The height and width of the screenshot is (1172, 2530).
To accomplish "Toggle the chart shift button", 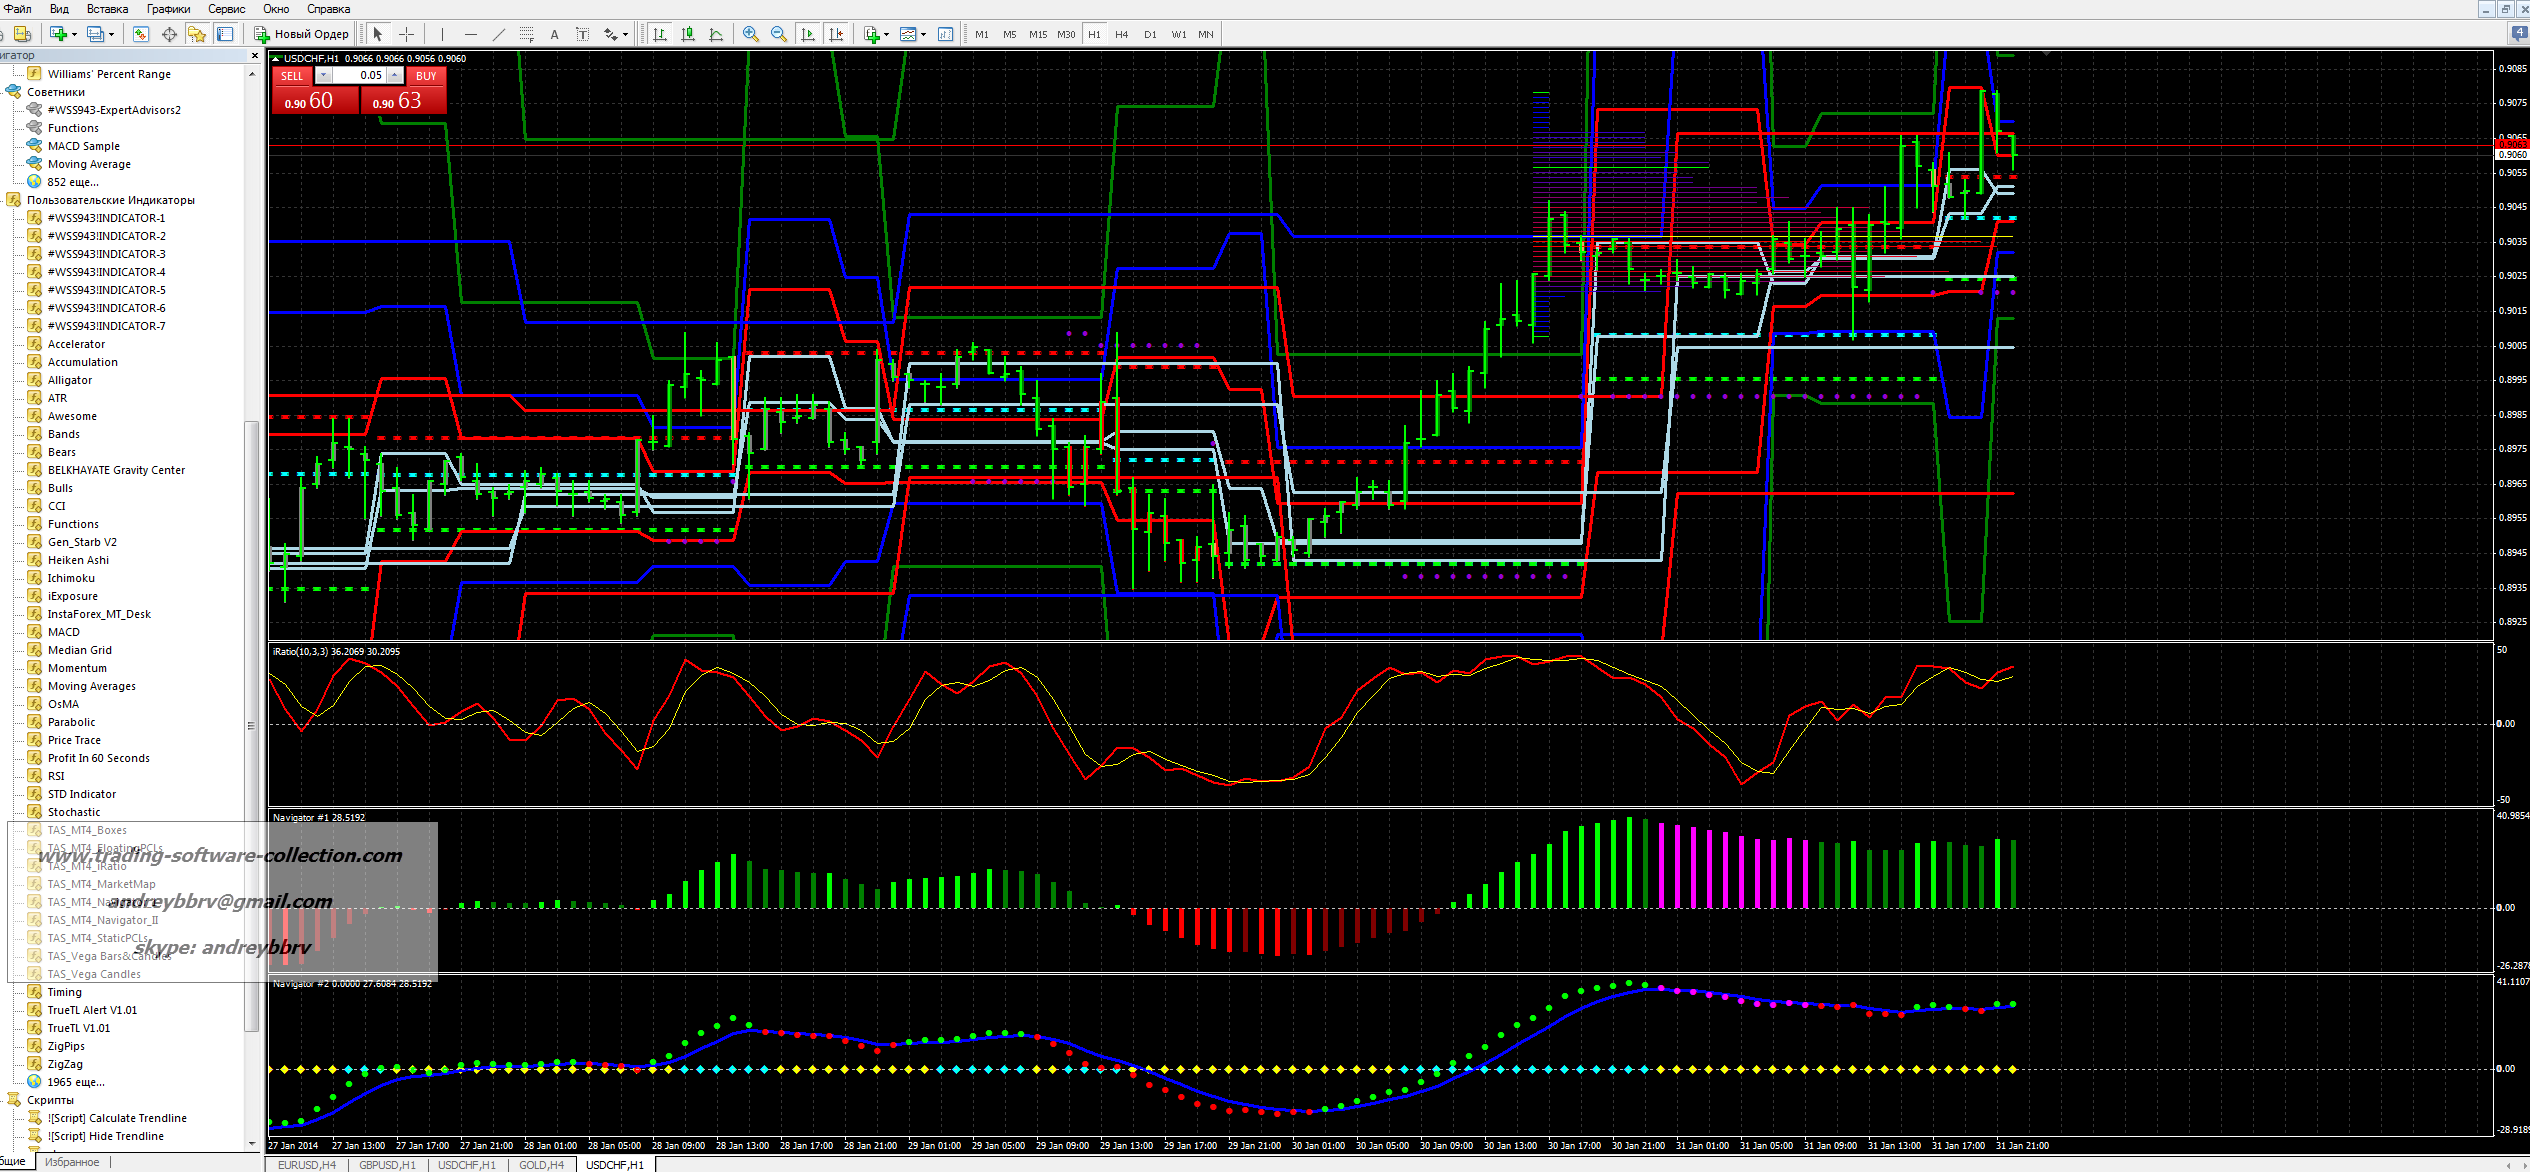I will pyautogui.click(x=836, y=34).
